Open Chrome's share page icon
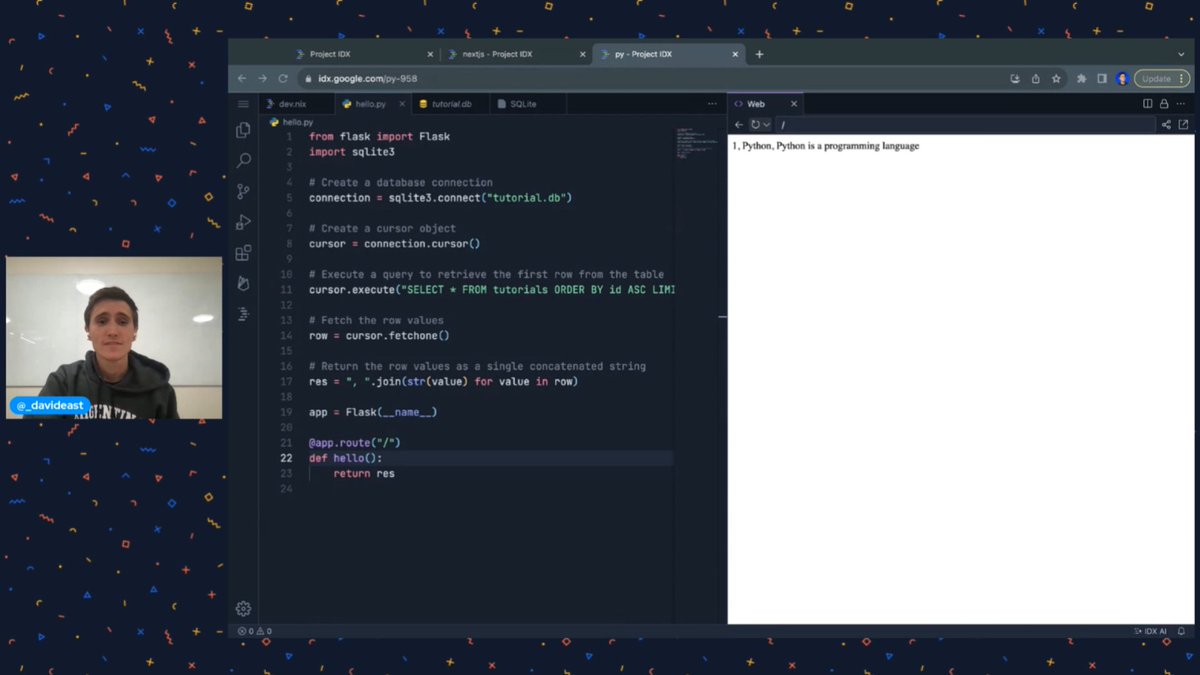Image resolution: width=1200 pixels, height=675 pixels. click(1035, 79)
